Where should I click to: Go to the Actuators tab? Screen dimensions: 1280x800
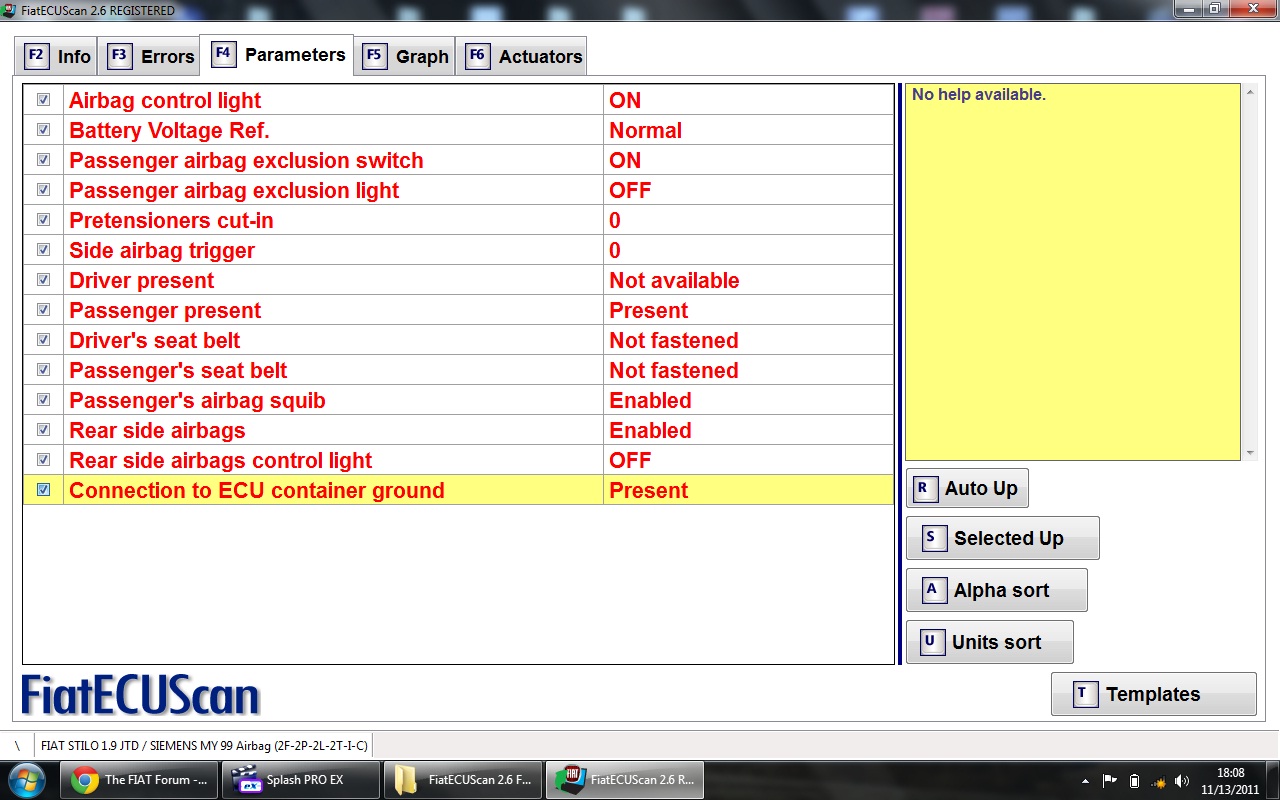coord(521,56)
